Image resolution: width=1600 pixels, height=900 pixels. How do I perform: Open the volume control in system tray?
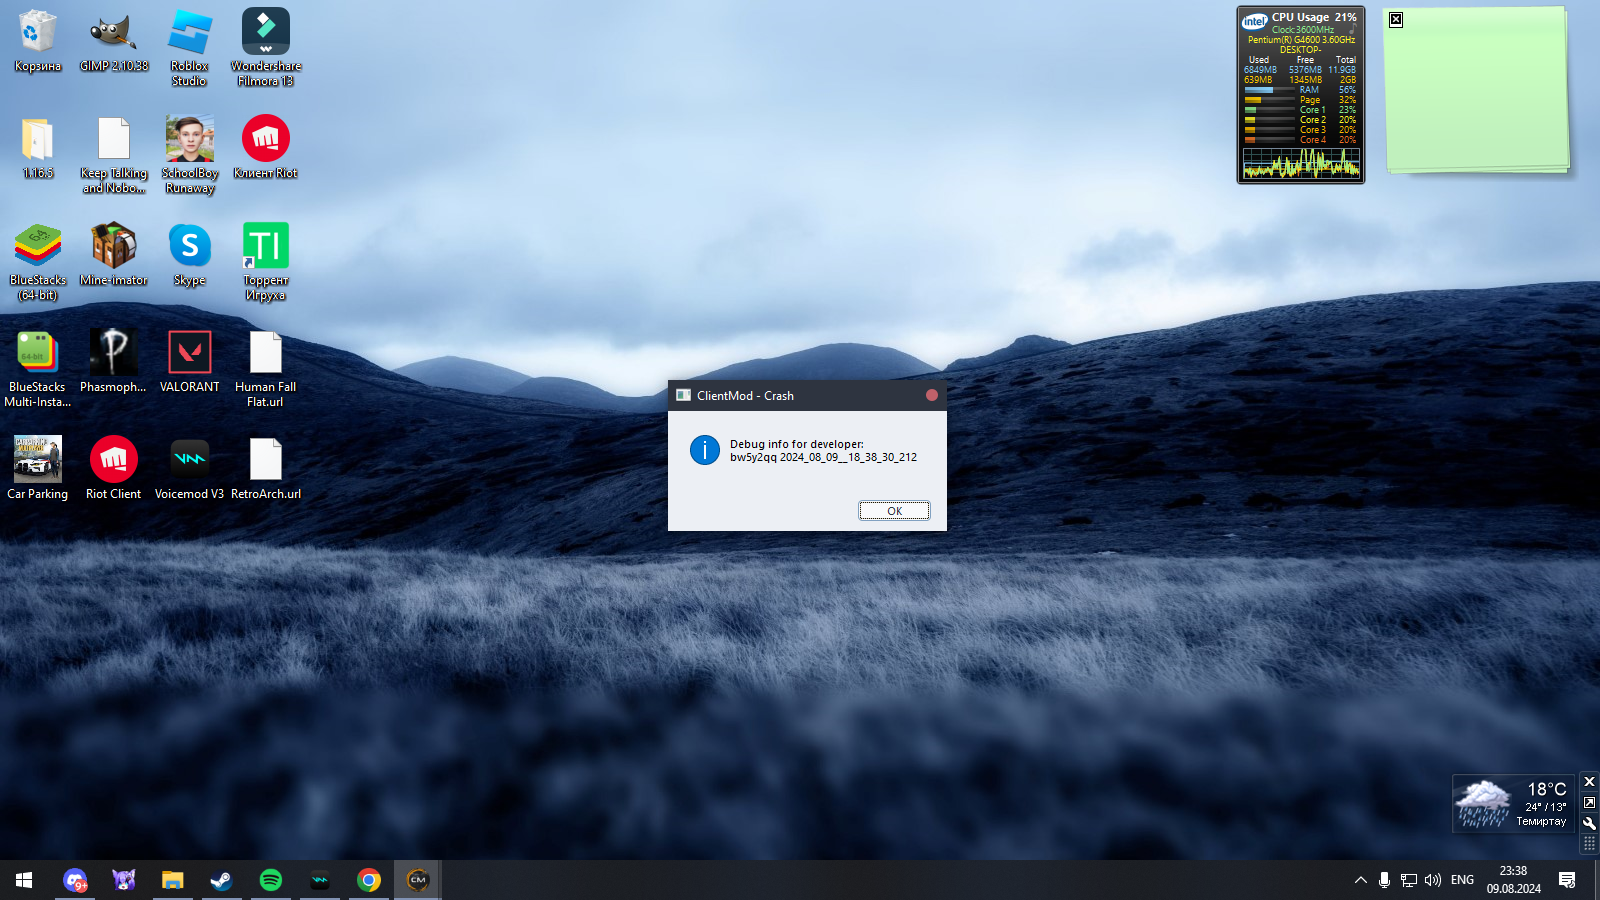pyautogui.click(x=1433, y=880)
